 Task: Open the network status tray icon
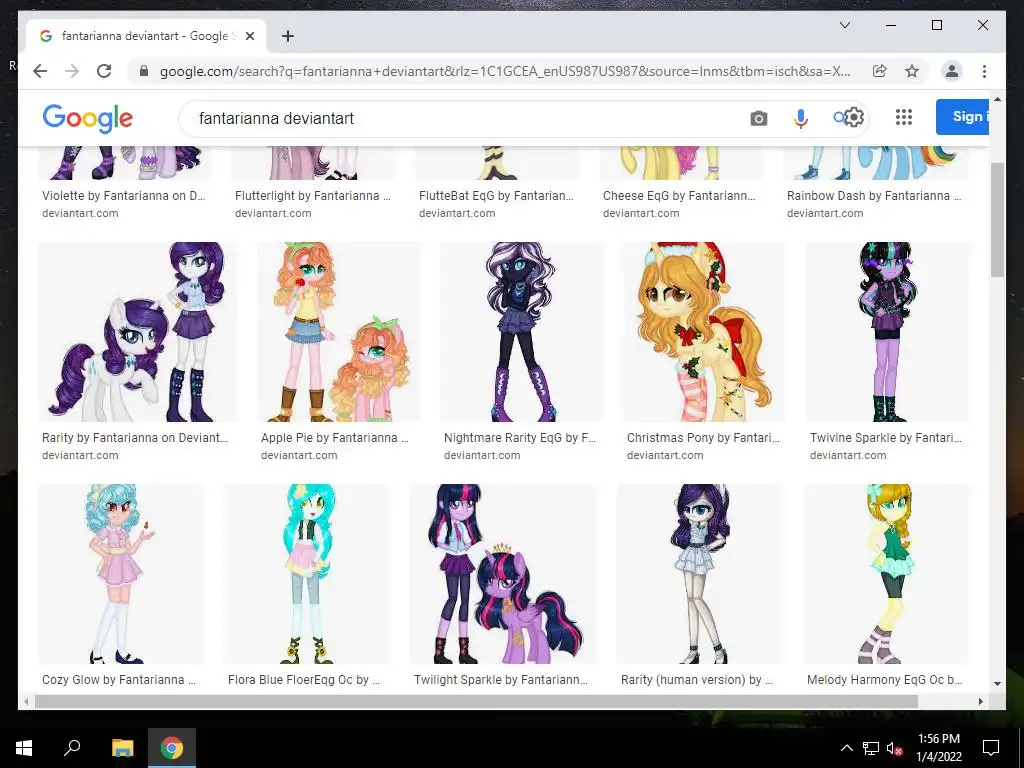(x=871, y=748)
